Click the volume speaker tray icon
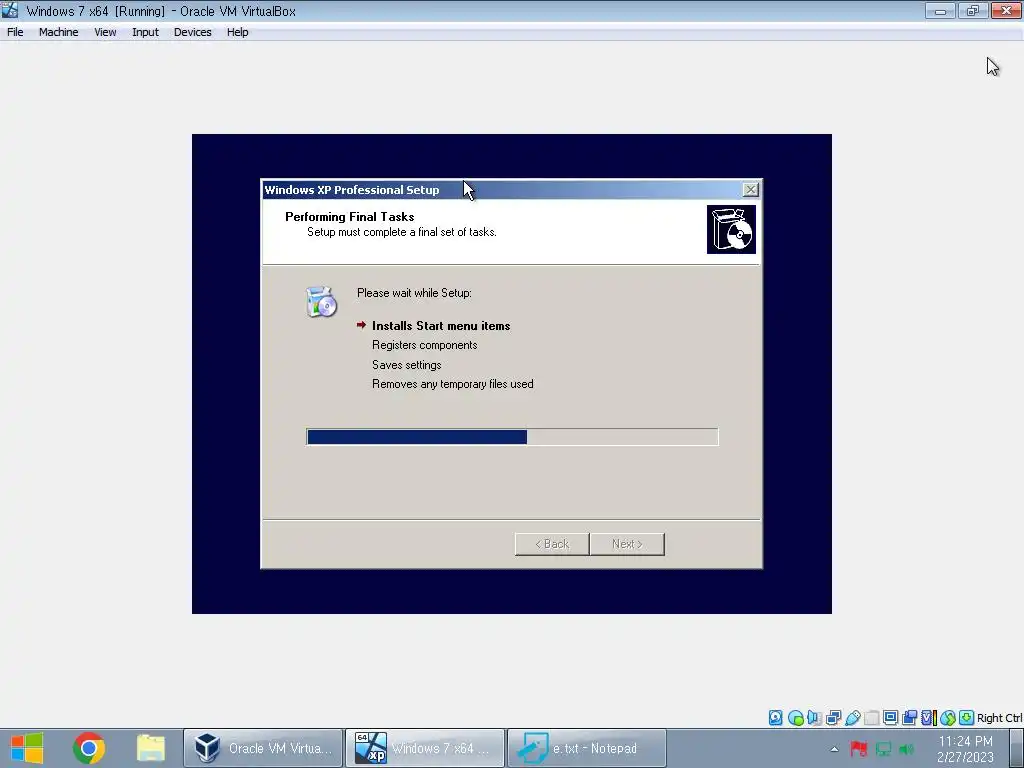Viewport: 1024px width, 768px height. coord(907,749)
